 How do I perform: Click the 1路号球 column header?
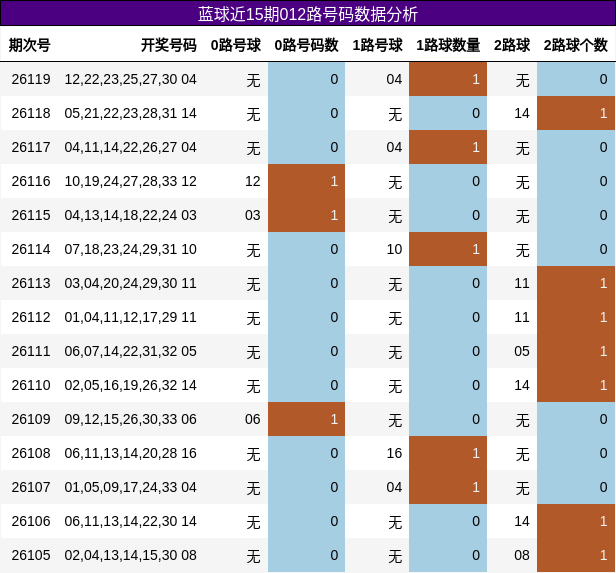click(377, 45)
